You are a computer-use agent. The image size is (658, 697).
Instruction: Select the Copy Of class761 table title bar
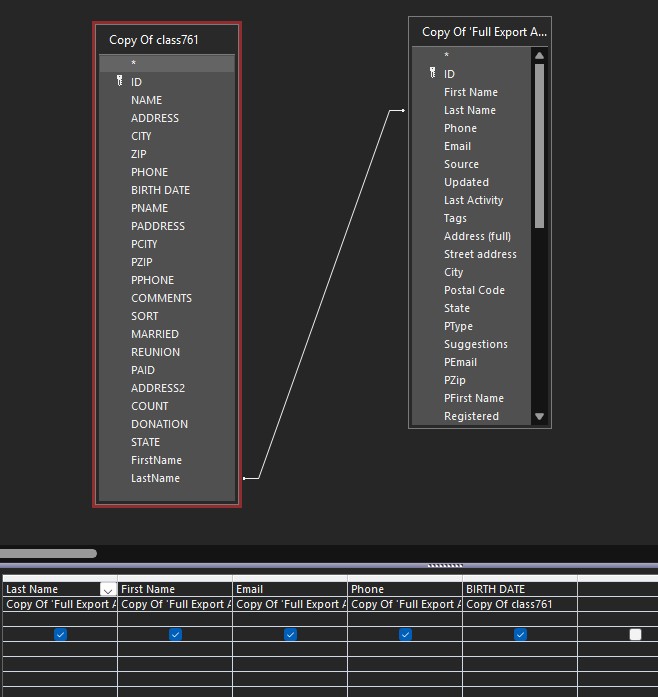point(167,40)
